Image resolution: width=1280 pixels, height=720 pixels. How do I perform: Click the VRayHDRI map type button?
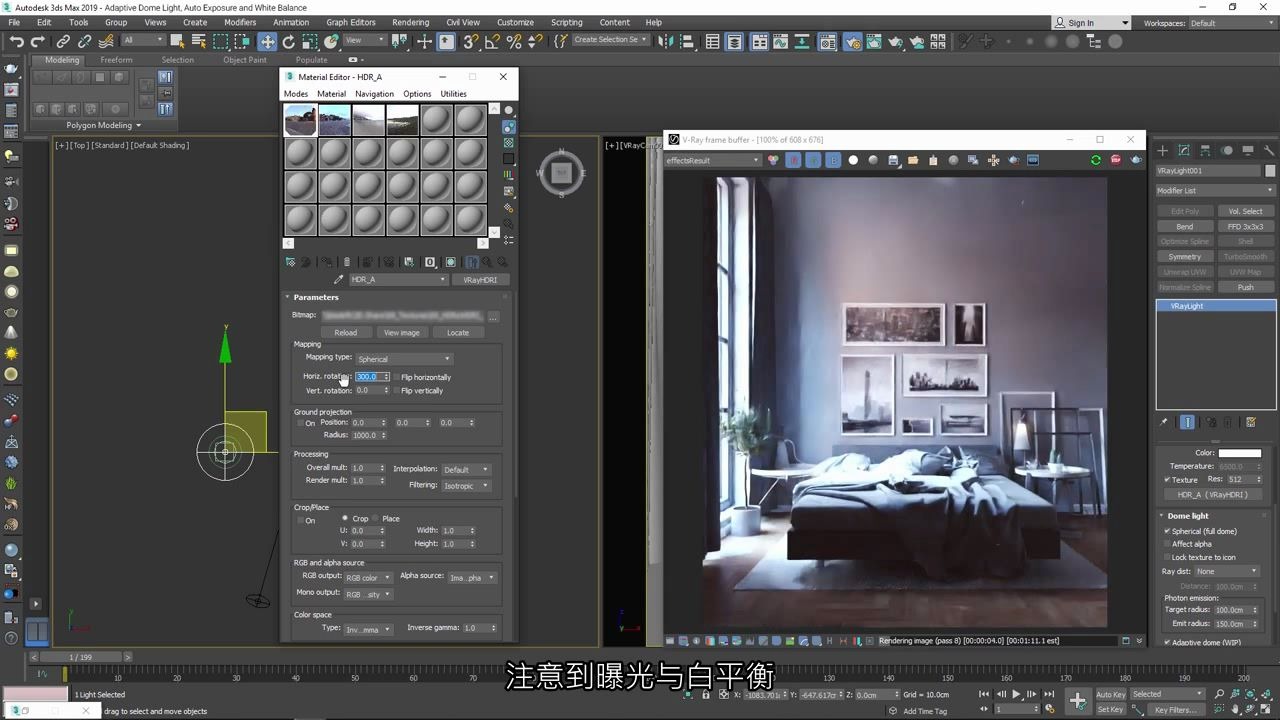tap(480, 280)
